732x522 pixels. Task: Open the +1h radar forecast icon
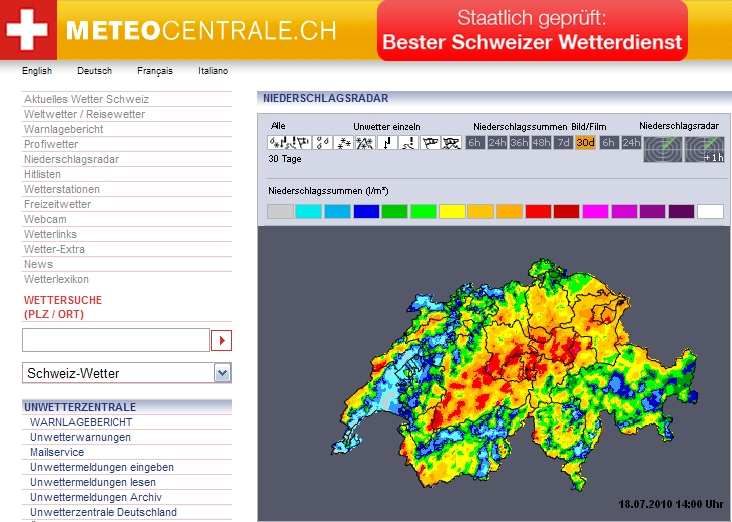coord(704,149)
